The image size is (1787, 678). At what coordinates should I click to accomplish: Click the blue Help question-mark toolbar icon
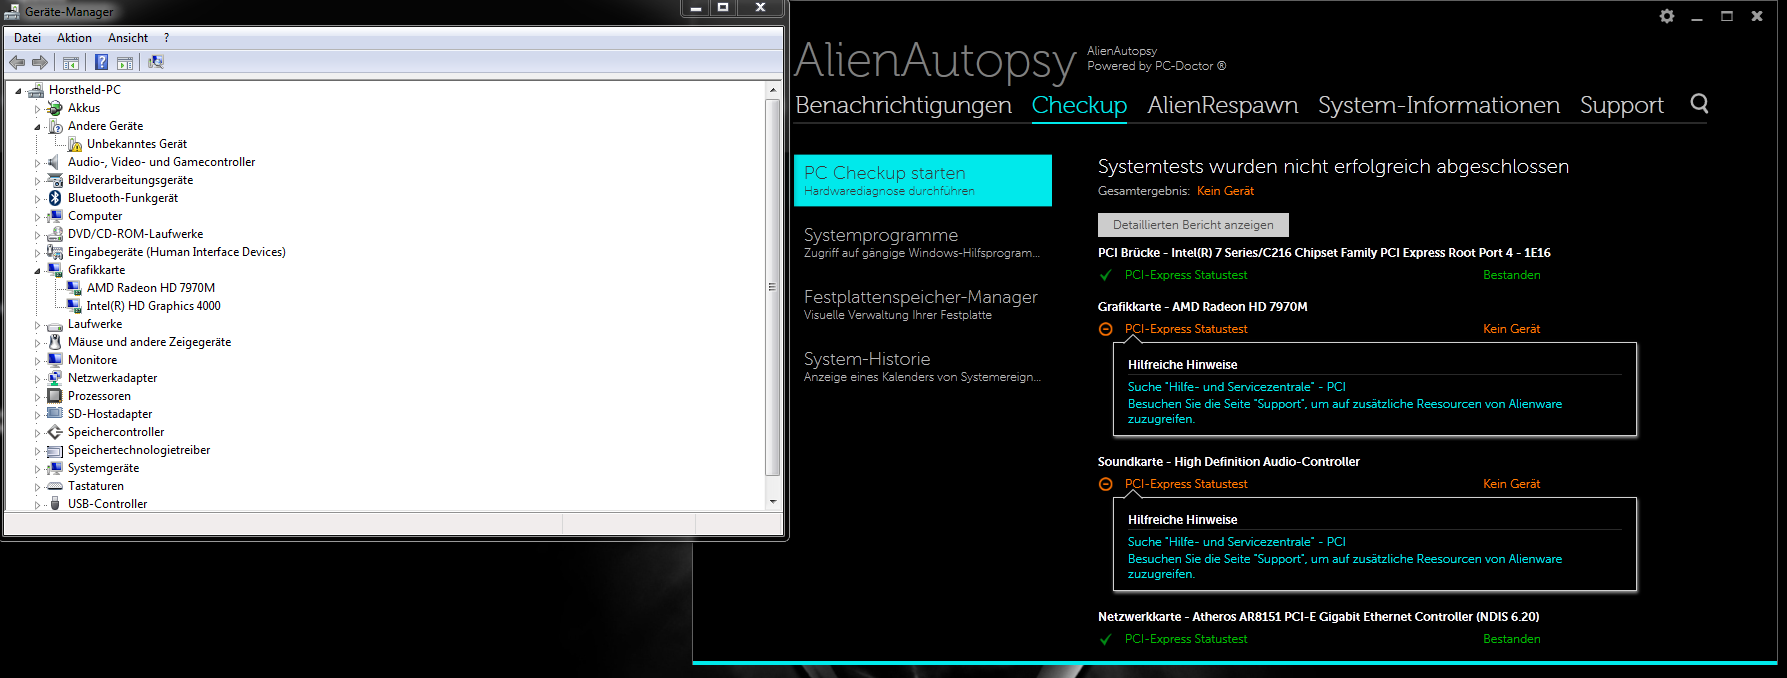pyautogui.click(x=101, y=62)
